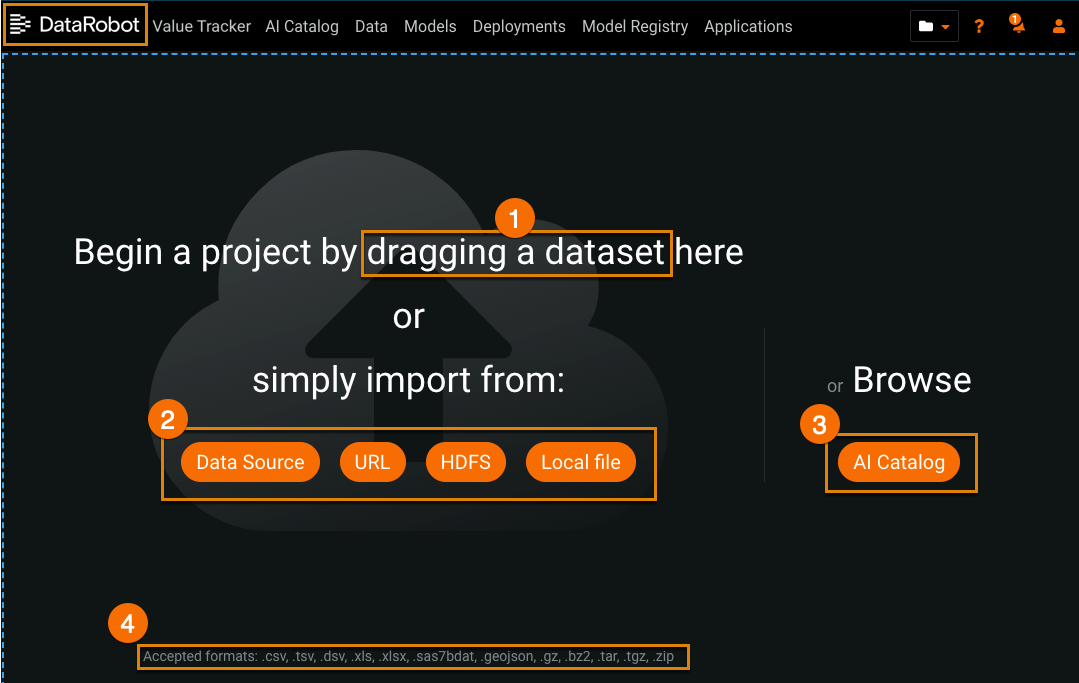Click the DataRobot logo
Viewport: 1079px width, 683px height.
[76, 25]
